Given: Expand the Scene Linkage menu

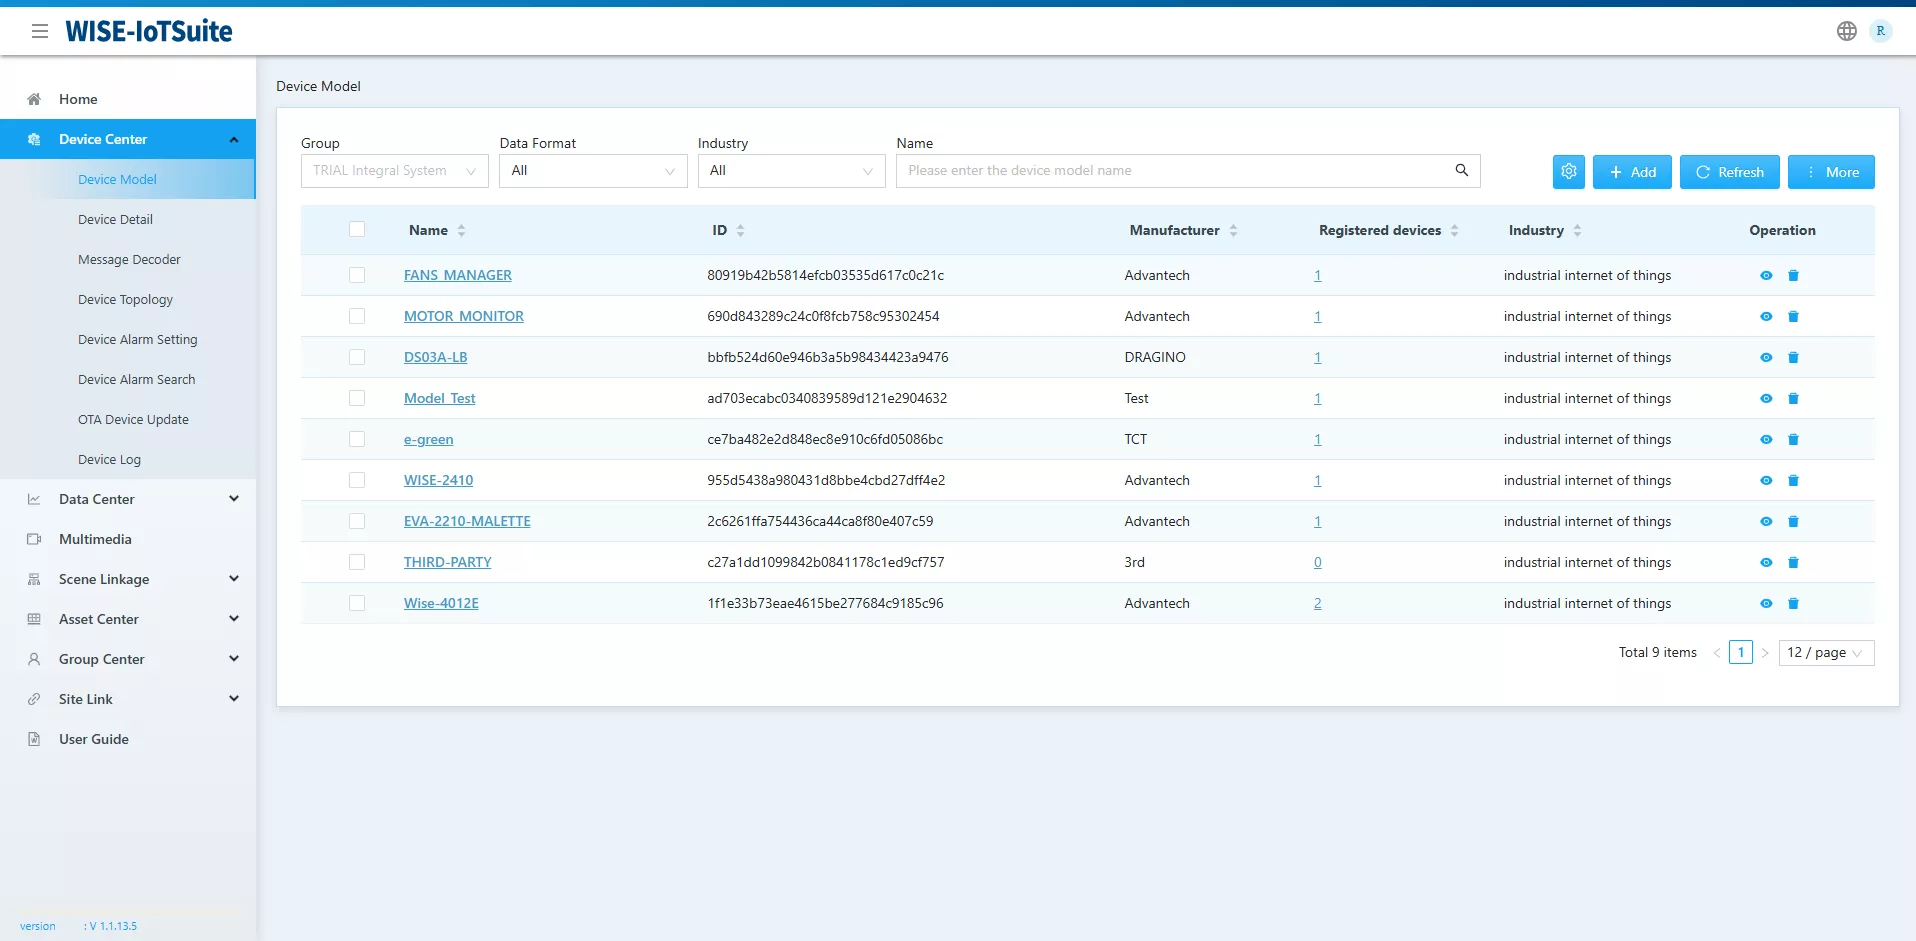Looking at the screenshot, I should 128,579.
